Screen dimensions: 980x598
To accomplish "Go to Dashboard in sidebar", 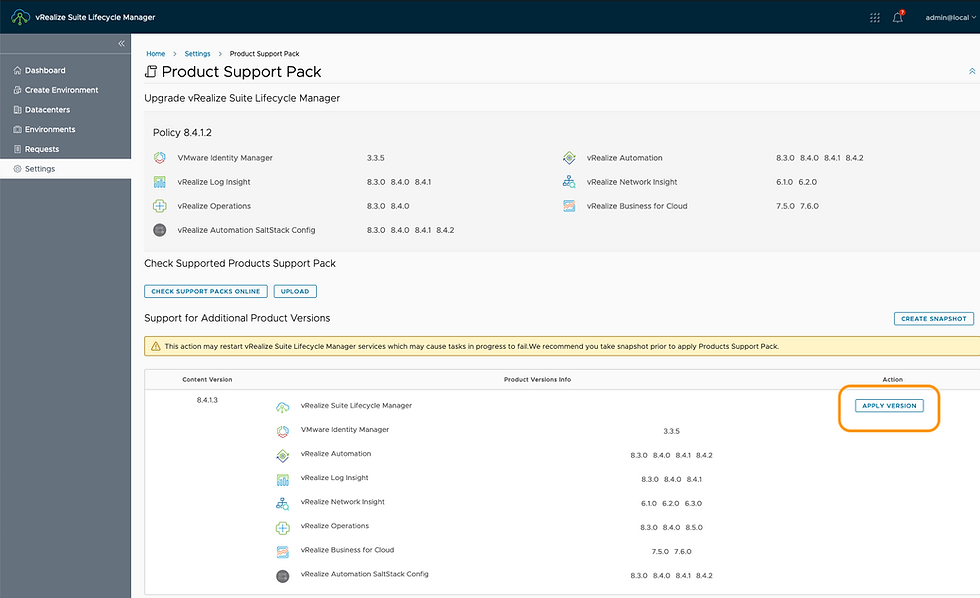I will point(66,71).
